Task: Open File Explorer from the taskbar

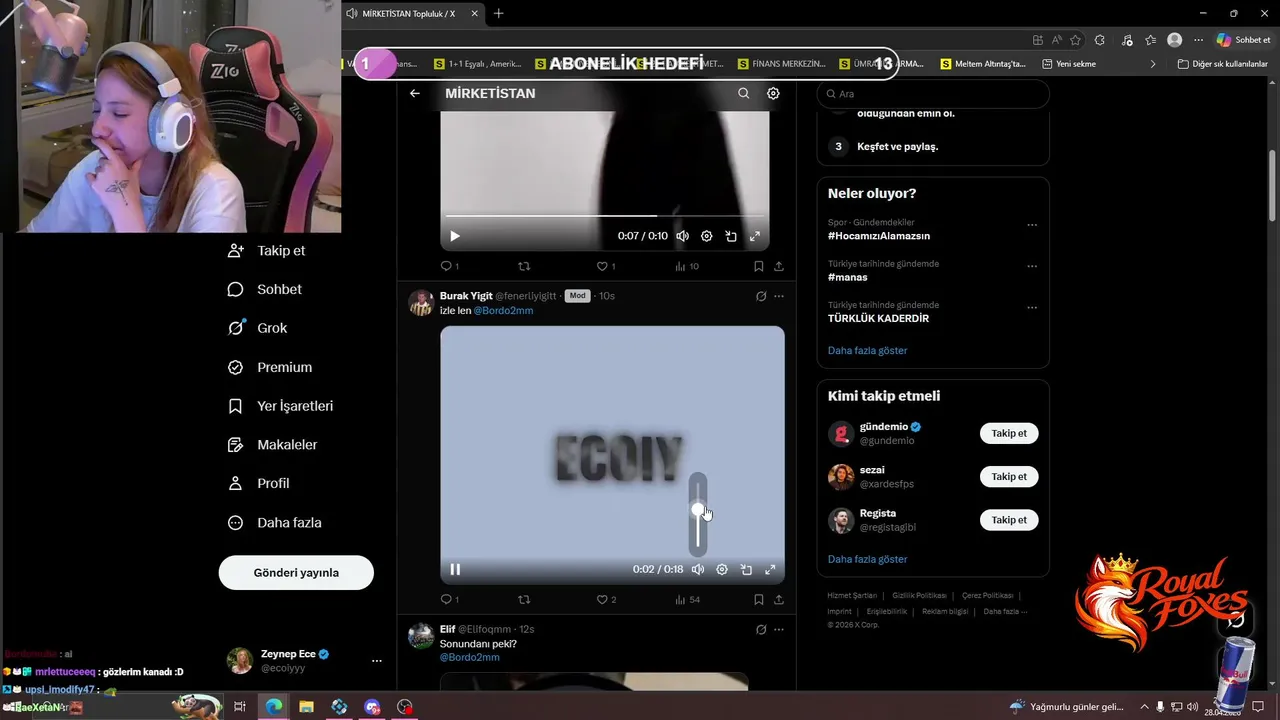Action: (x=306, y=706)
